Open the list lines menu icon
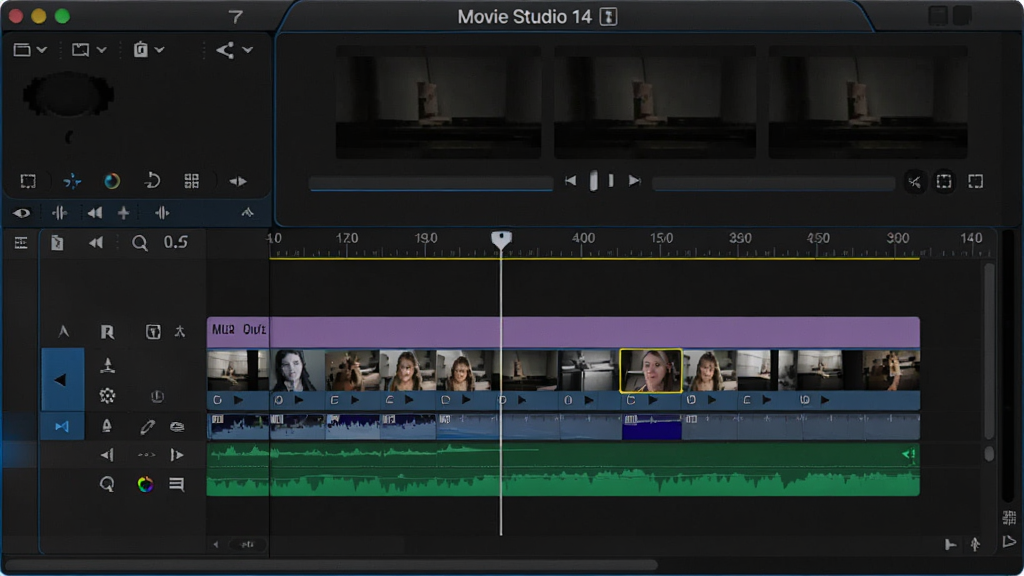This screenshot has width=1024, height=576. pyautogui.click(x=176, y=484)
